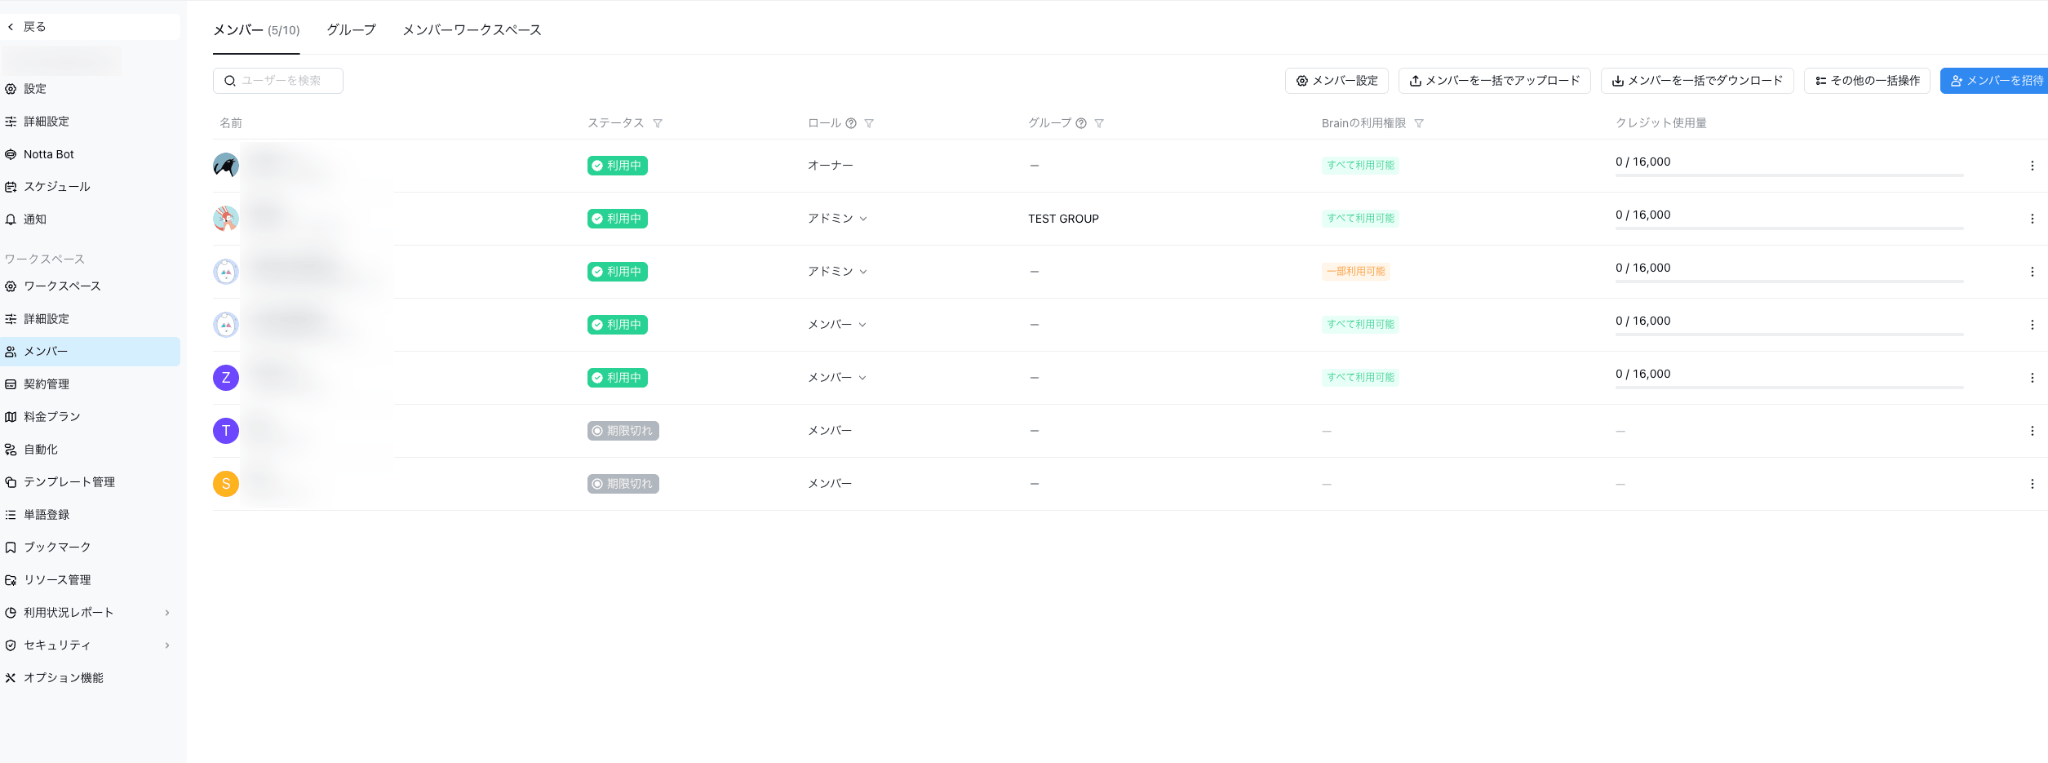This screenshot has height=763, width=2048.
Task: Expand the 利用状況レポート sidebar section
Action: click(x=90, y=613)
